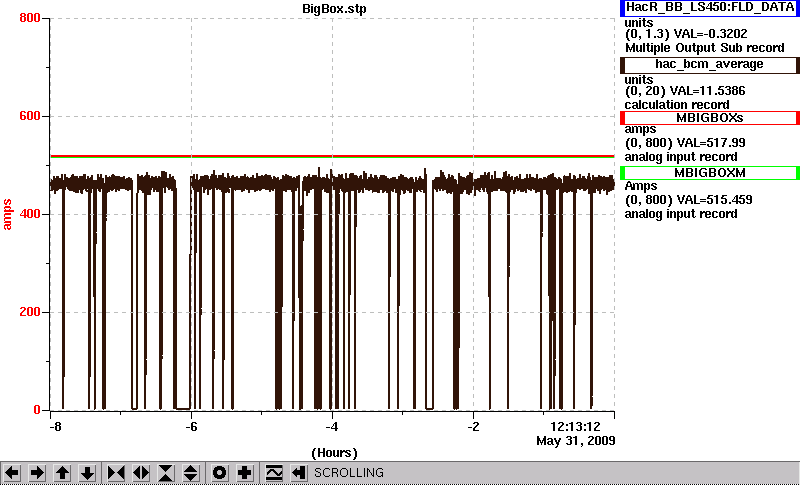Image resolution: width=800 pixels, height=485 pixels.
Task: Pan the graph right with the right arrow
Action: click(x=37, y=473)
